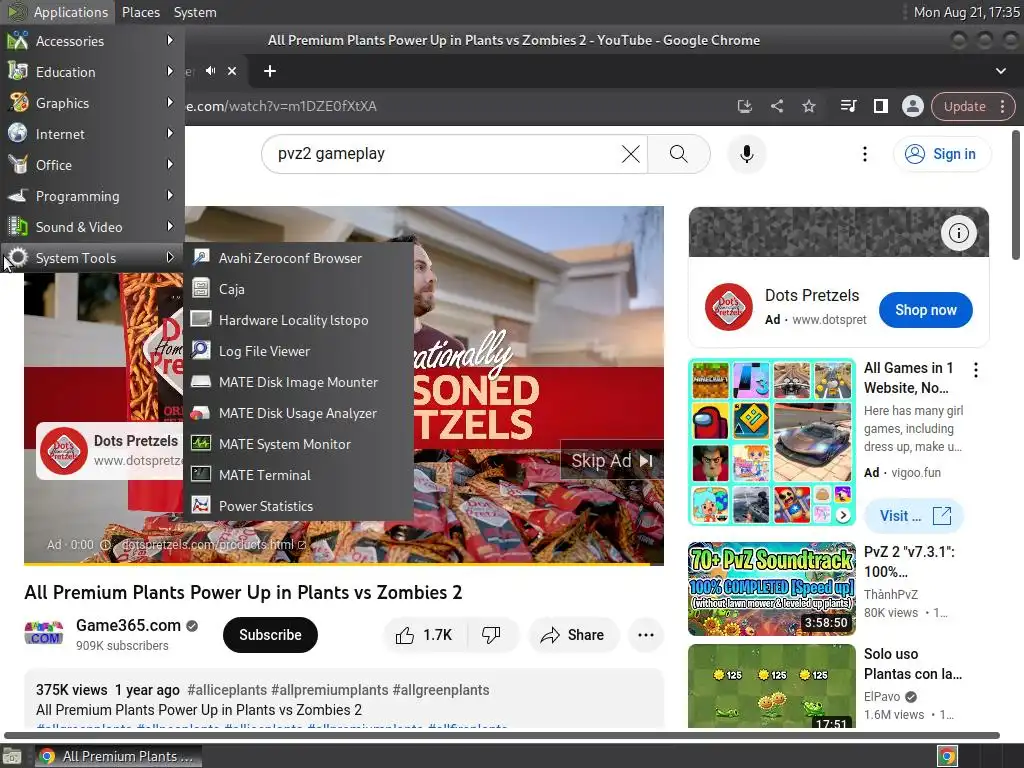
Task: Open options for All Games ad
Action: pos(976,370)
